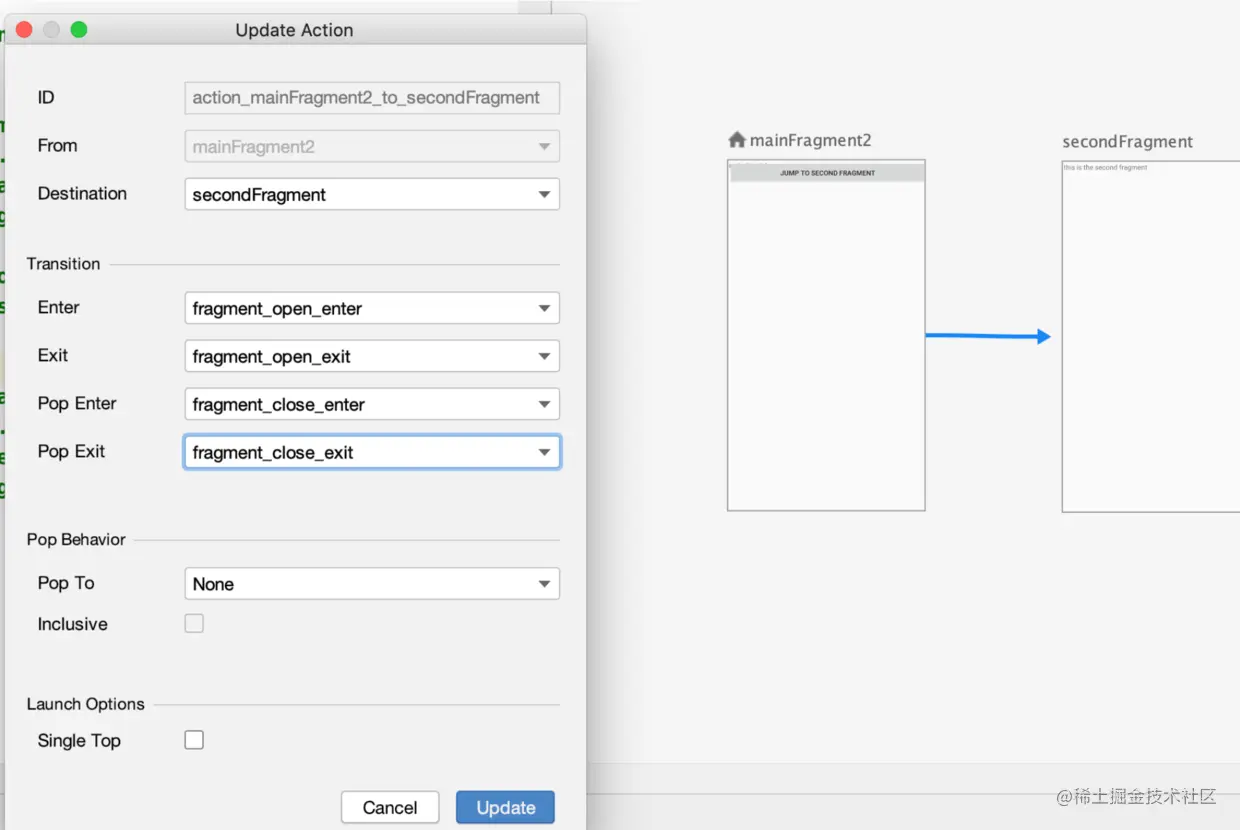Click 'this is the second fragment' preview text
This screenshot has width=1240, height=830.
tap(1105, 168)
